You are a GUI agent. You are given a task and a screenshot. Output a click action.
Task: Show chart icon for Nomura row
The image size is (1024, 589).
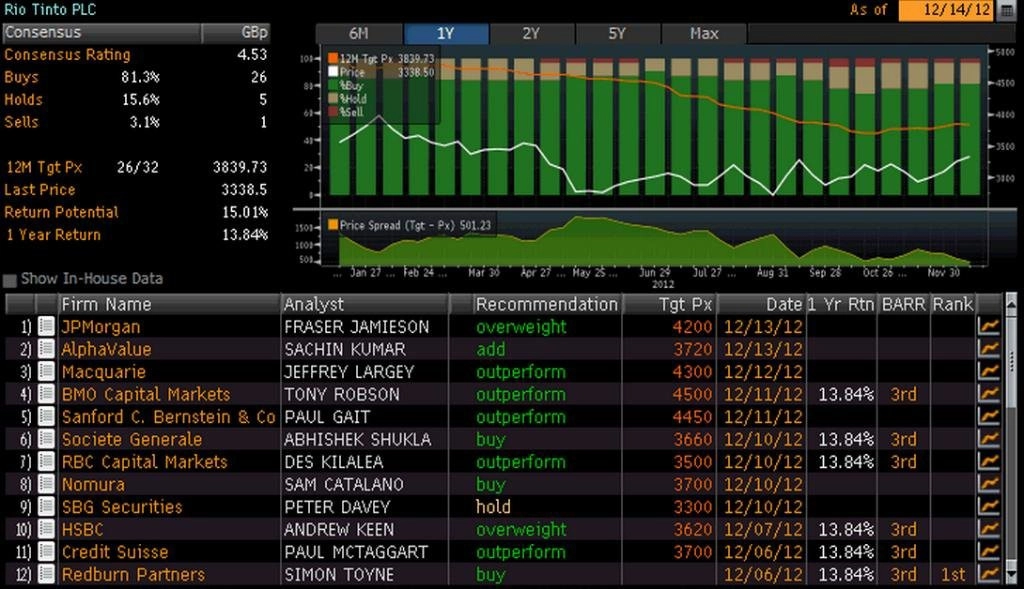click(989, 484)
